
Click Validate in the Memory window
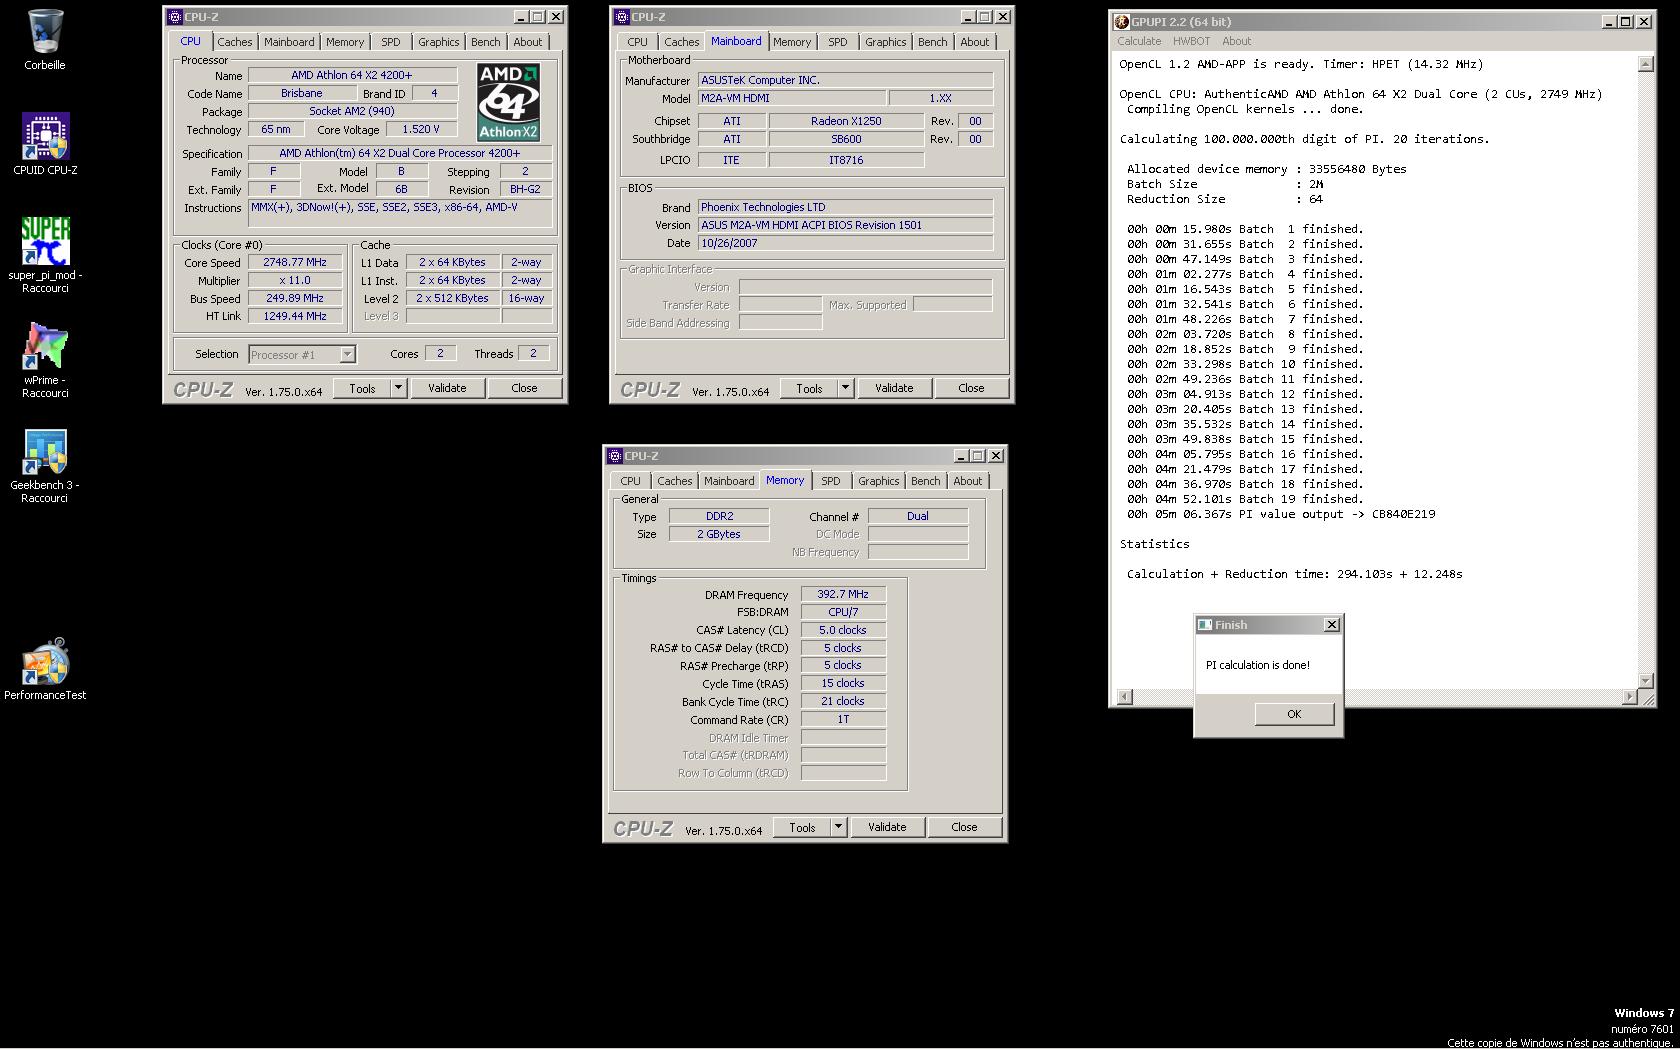tap(887, 827)
